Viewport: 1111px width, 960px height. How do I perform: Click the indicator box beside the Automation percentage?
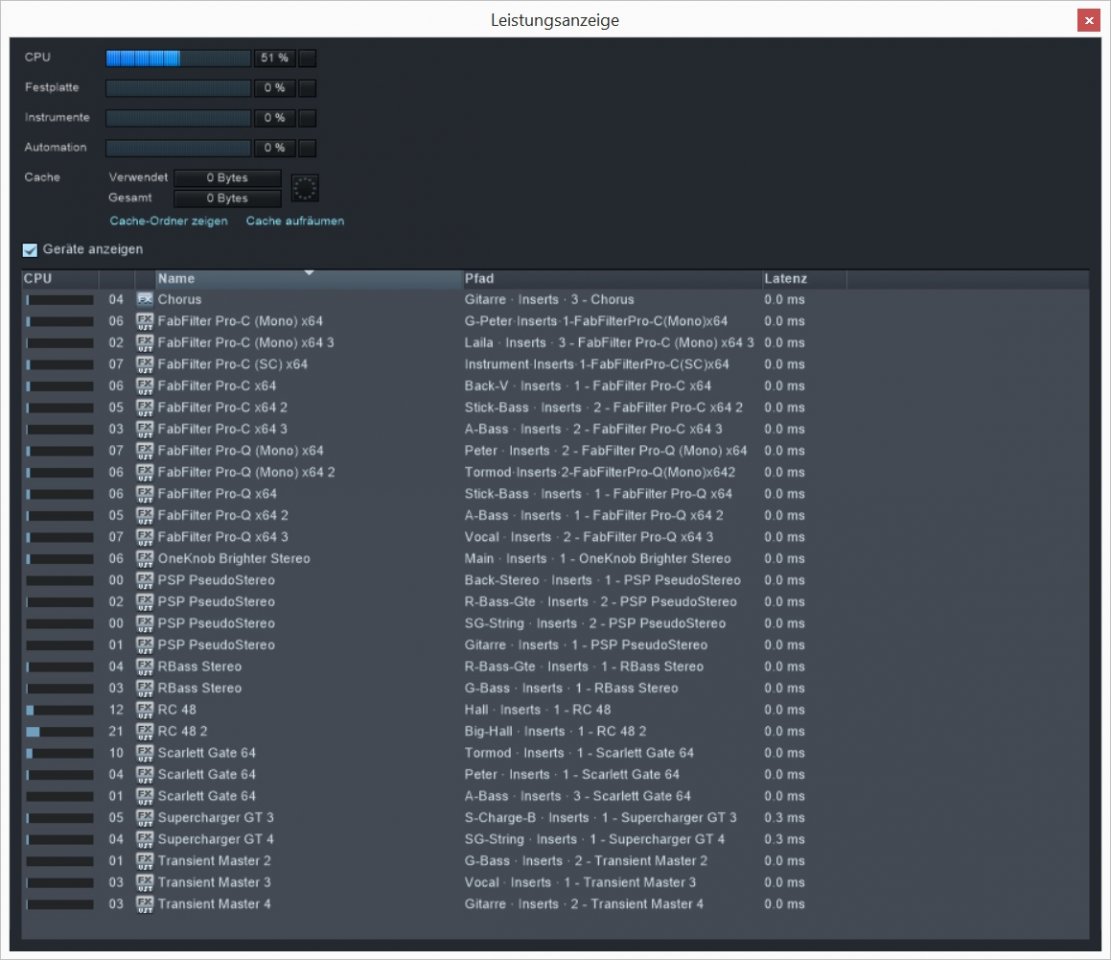point(308,148)
